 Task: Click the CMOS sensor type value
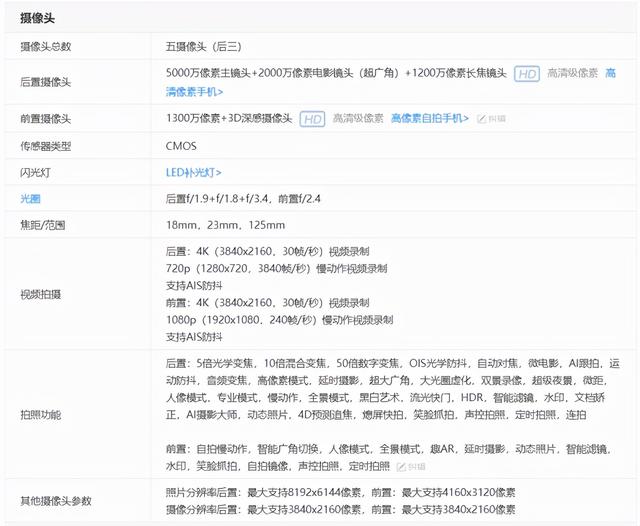[181, 146]
